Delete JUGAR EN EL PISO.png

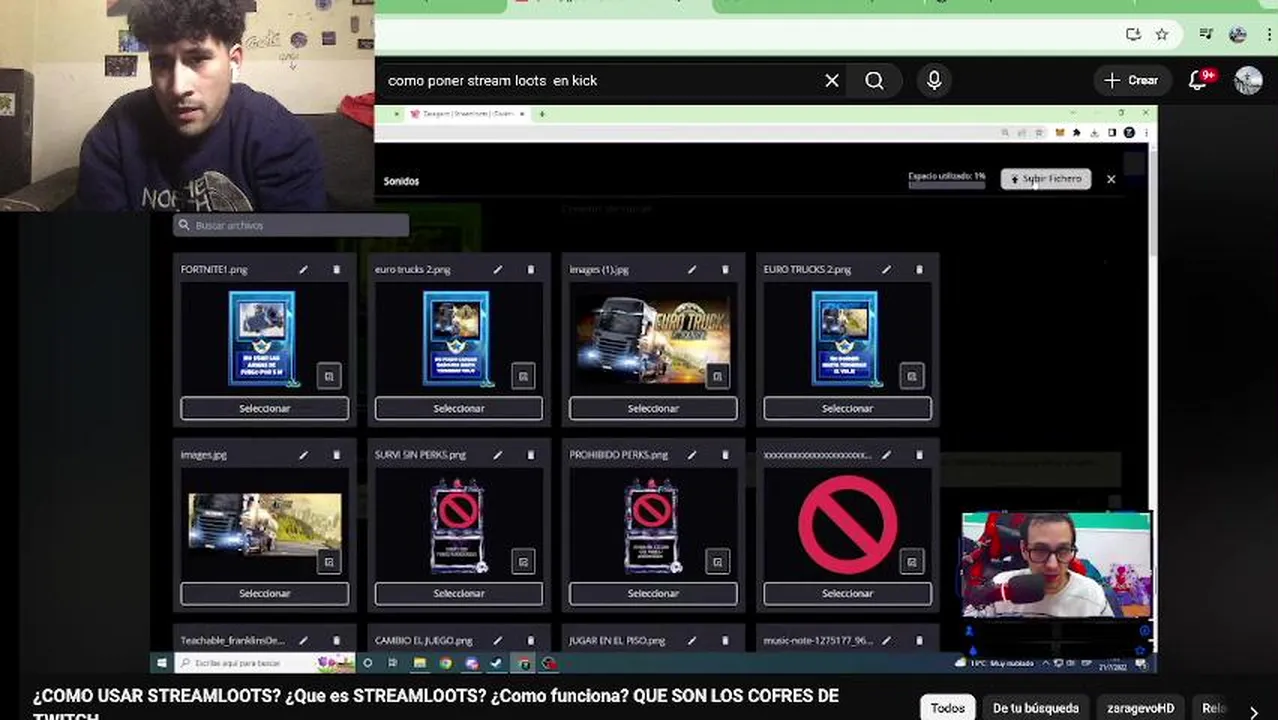tap(725, 640)
